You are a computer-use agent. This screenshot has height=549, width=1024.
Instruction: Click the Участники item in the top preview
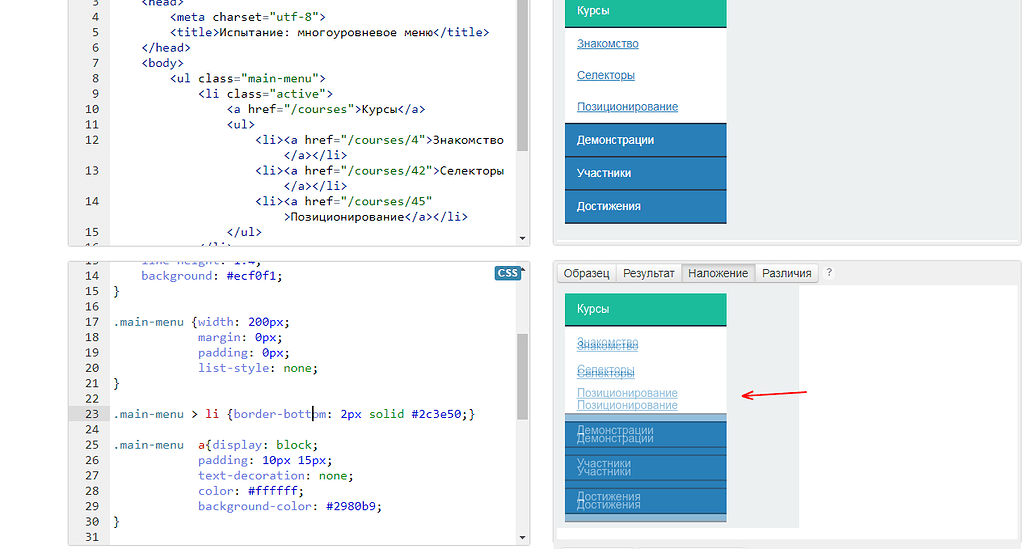[645, 173]
